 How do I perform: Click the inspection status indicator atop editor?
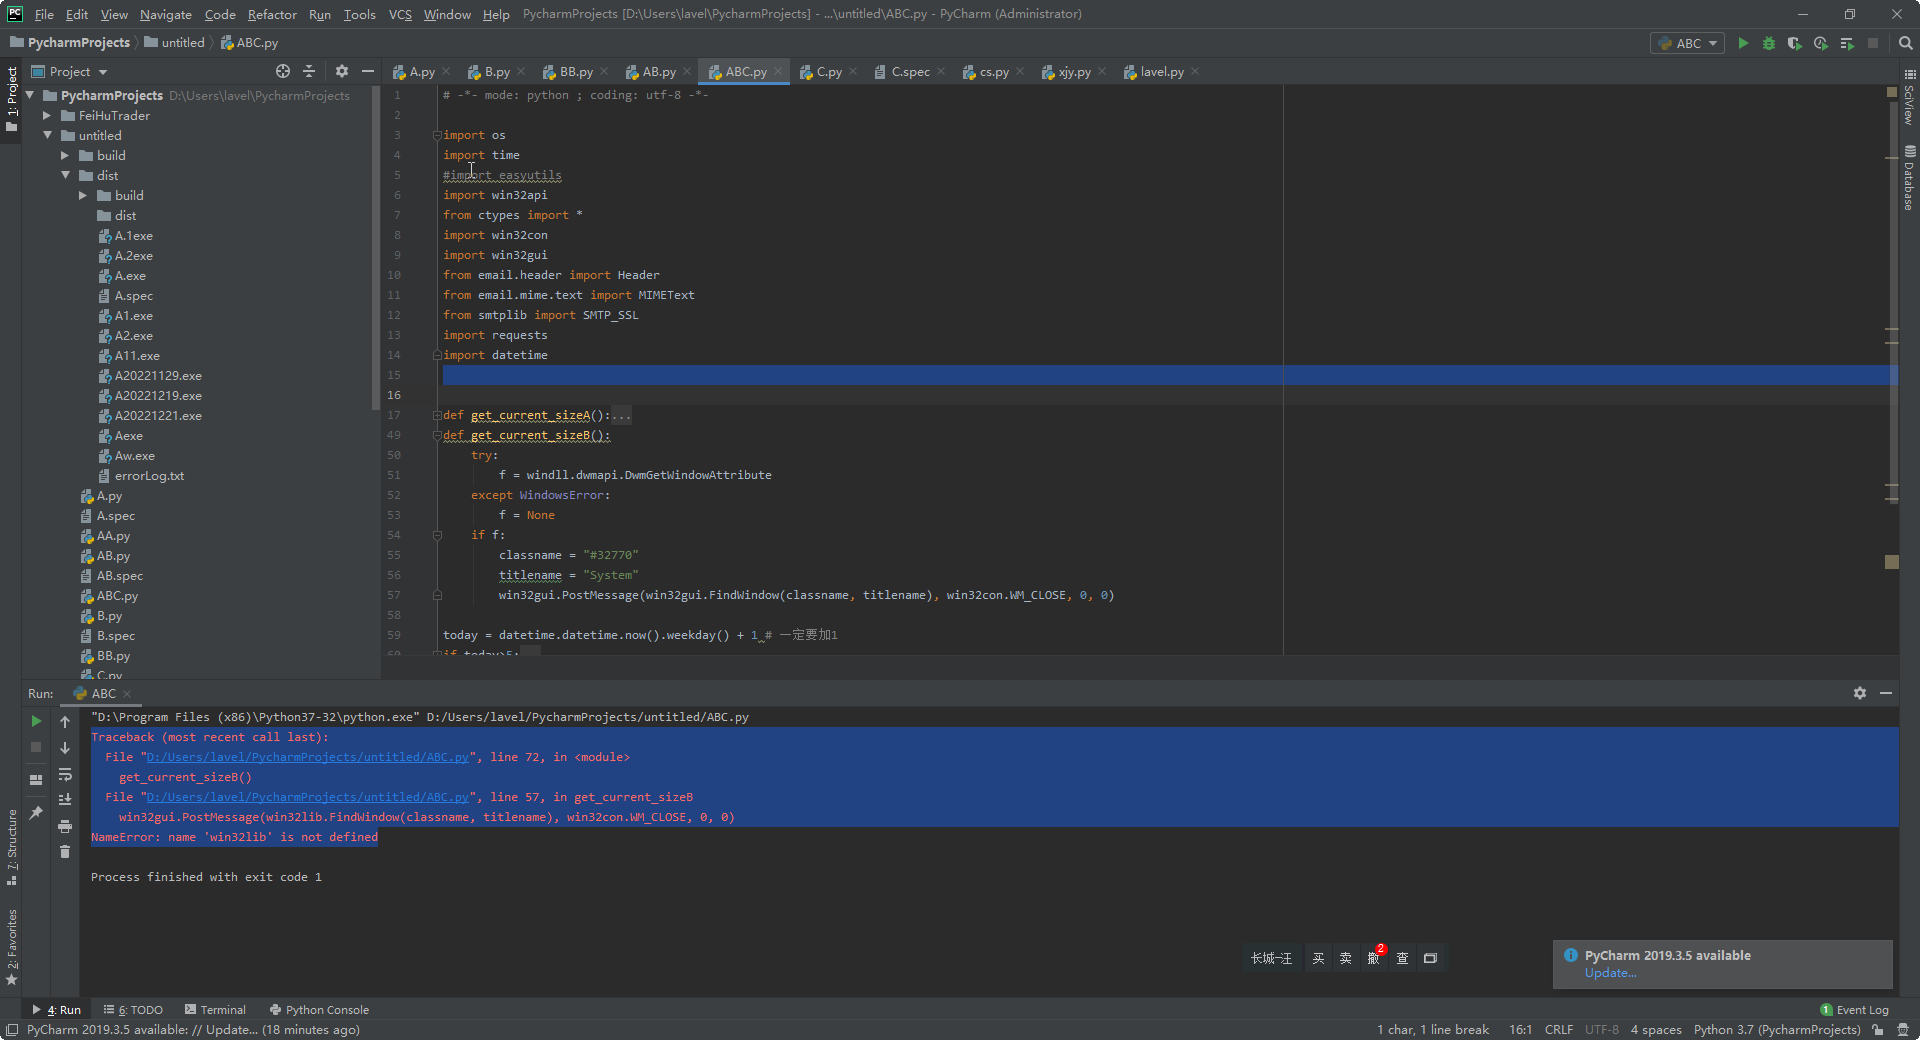(1892, 92)
